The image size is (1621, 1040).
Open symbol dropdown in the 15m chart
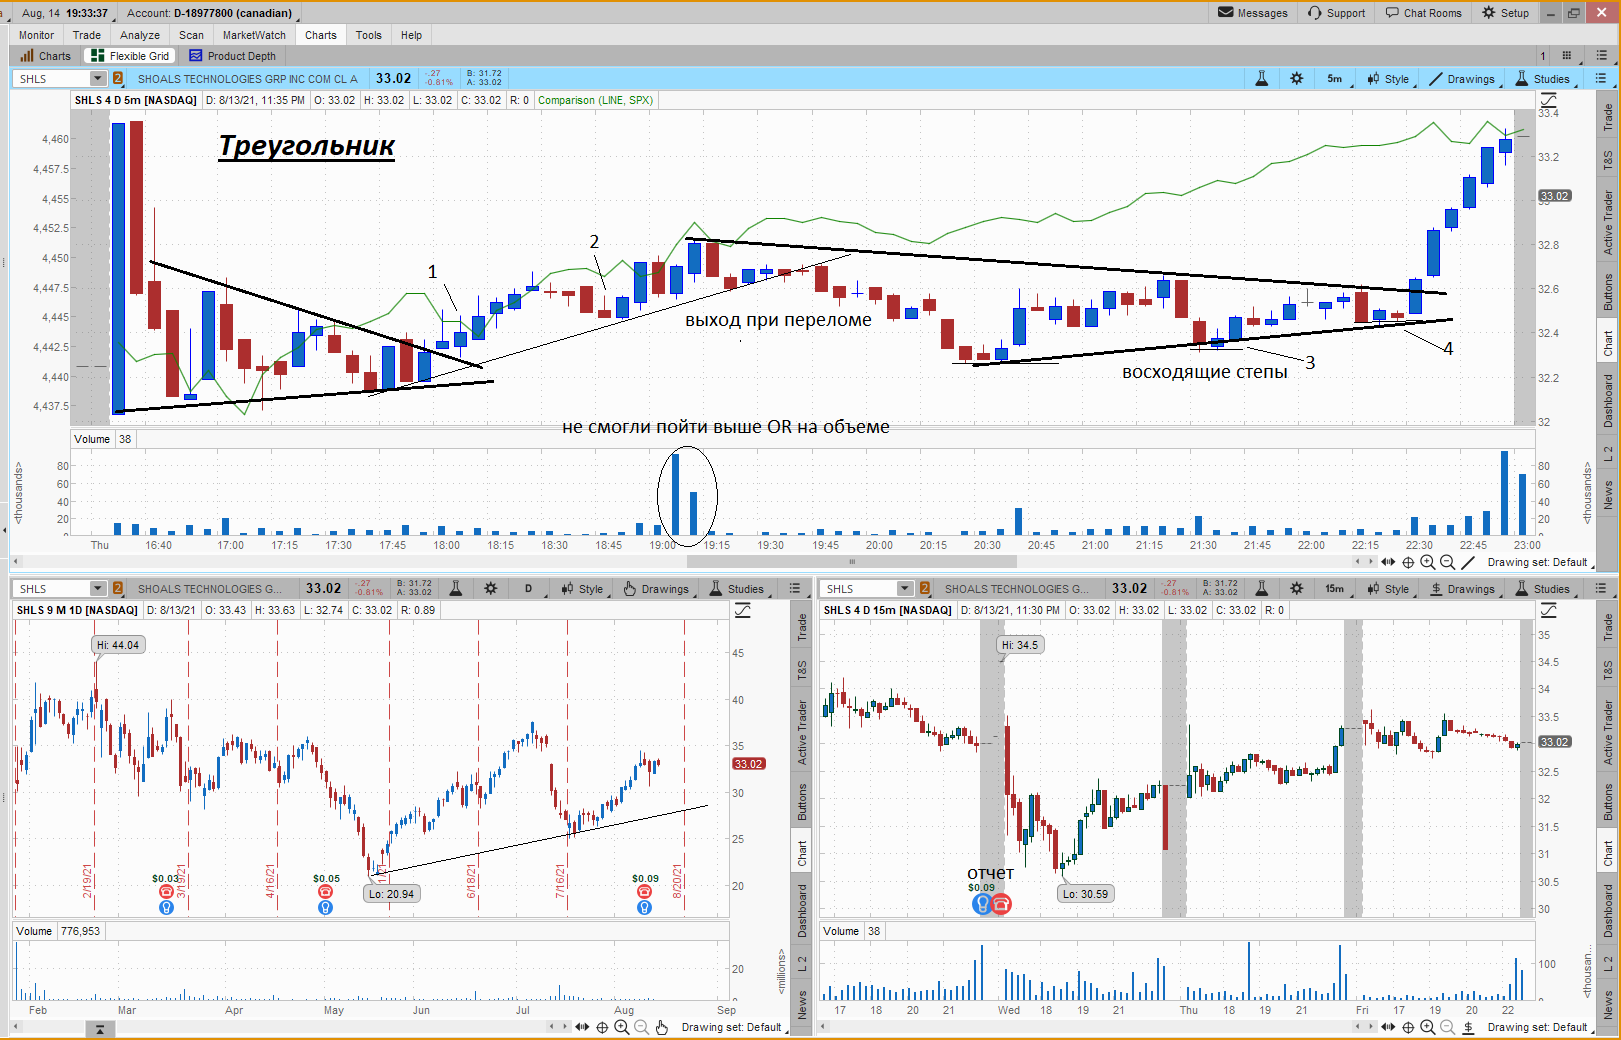point(905,589)
